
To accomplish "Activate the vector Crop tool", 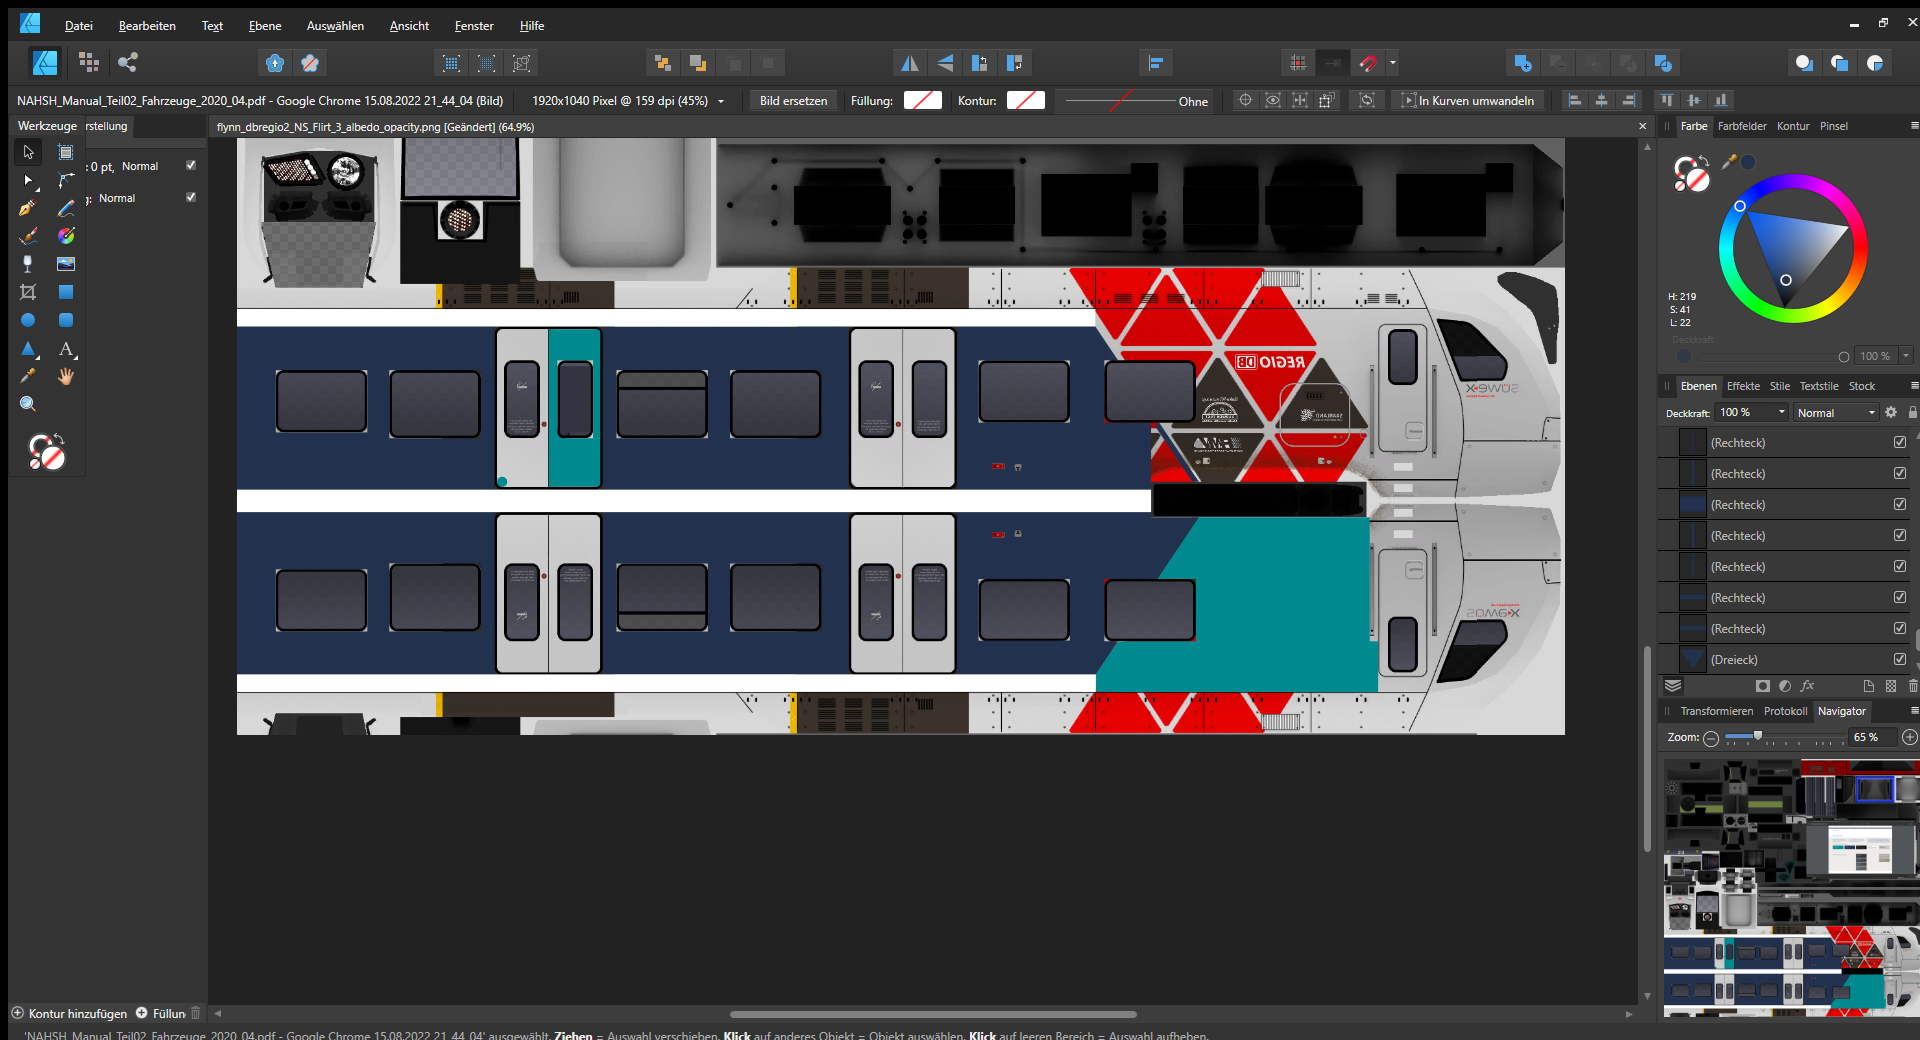I will pyautogui.click(x=28, y=292).
